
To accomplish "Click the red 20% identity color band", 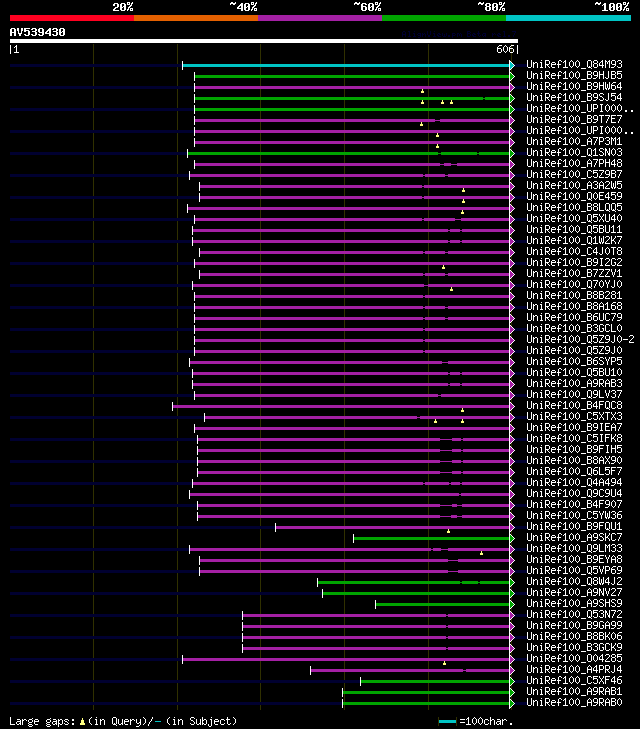I will coord(72,18).
